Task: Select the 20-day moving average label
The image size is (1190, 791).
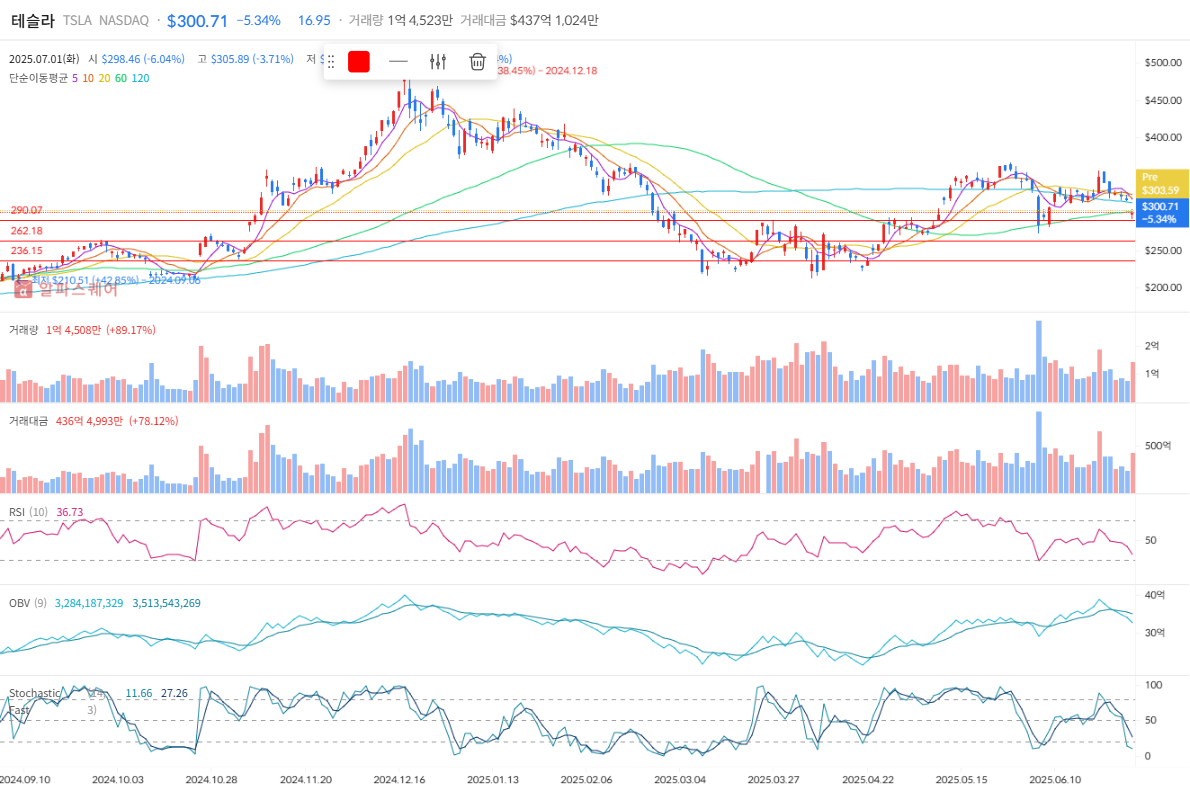Action: pos(105,78)
